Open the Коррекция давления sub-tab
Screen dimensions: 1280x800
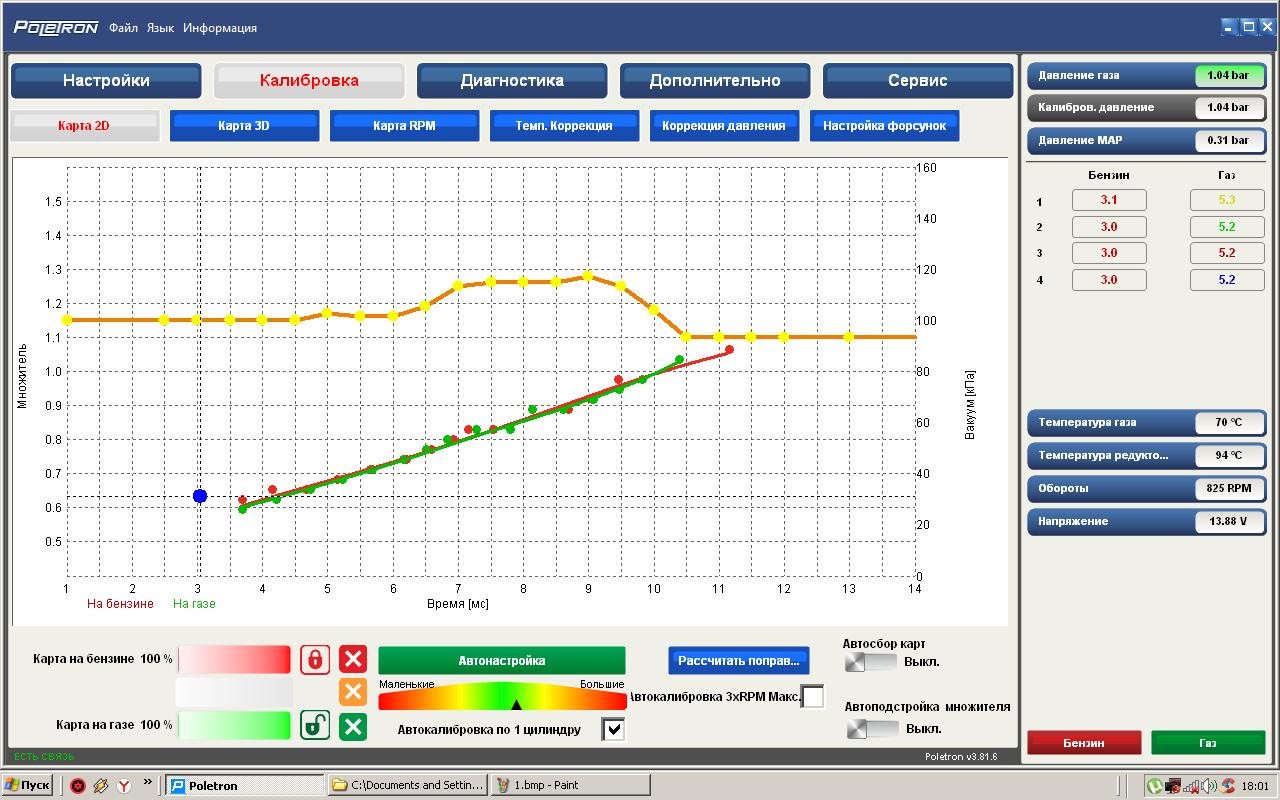click(x=724, y=126)
